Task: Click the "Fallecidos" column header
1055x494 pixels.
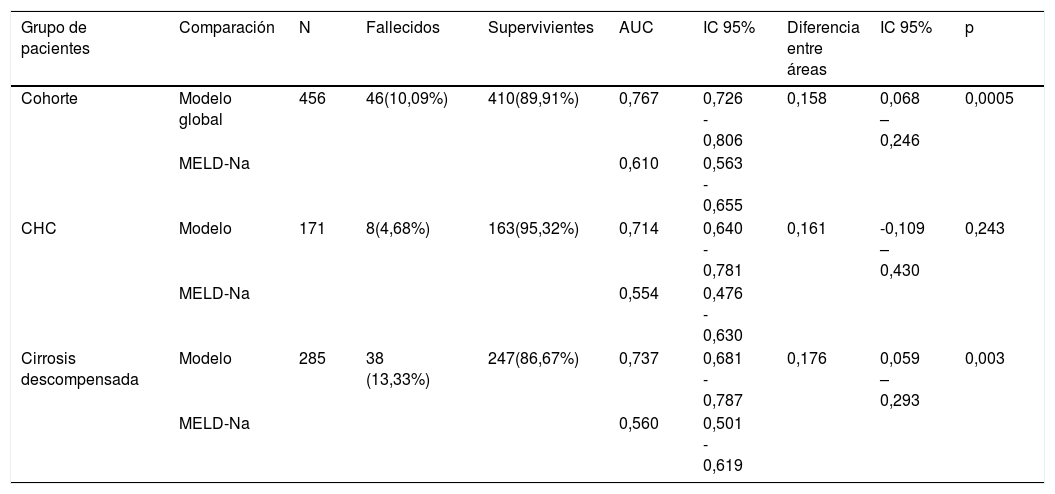Action: (x=402, y=29)
